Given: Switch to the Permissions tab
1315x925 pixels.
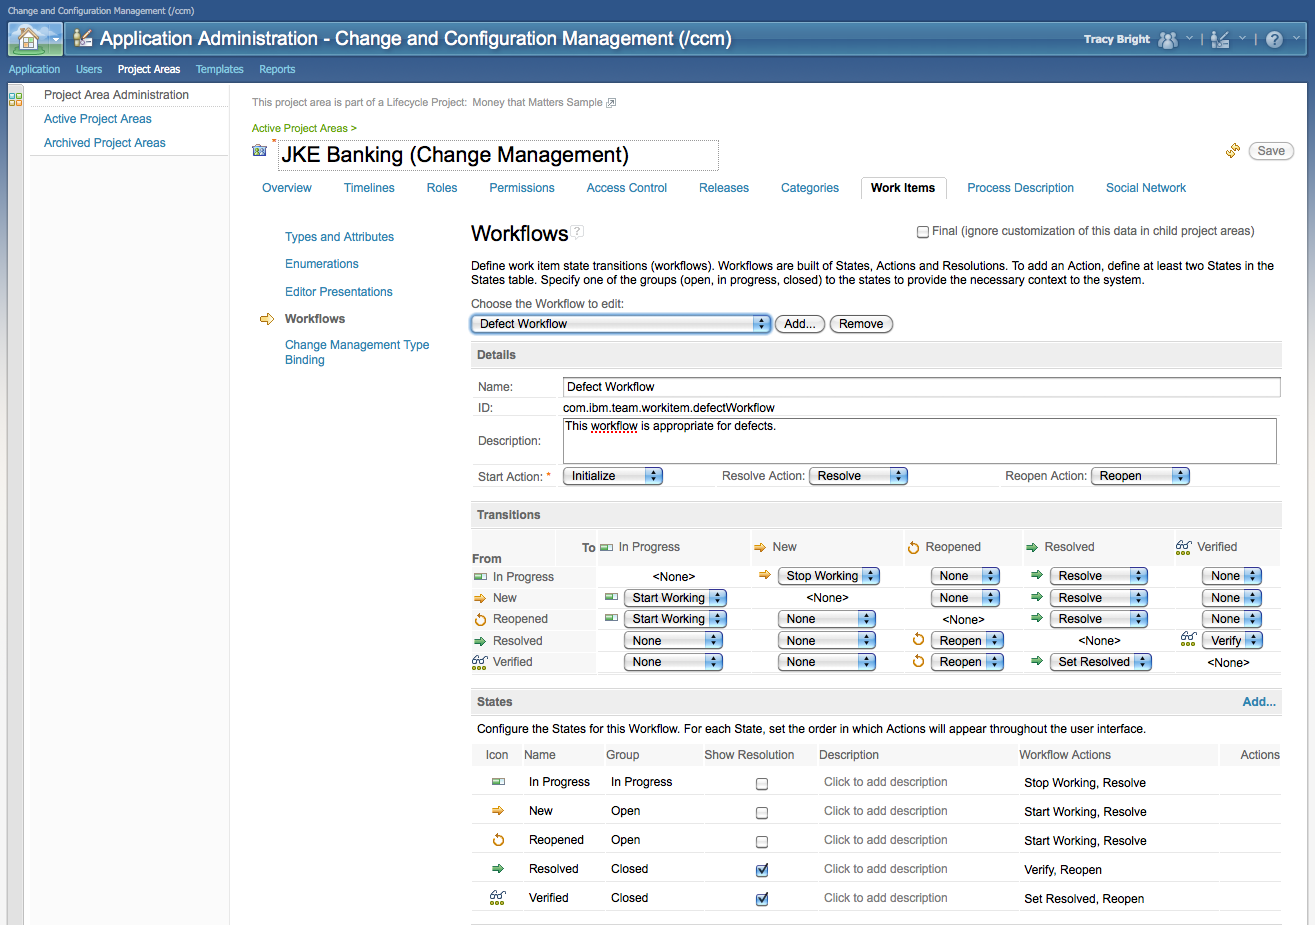Looking at the screenshot, I should tap(522, 188).
